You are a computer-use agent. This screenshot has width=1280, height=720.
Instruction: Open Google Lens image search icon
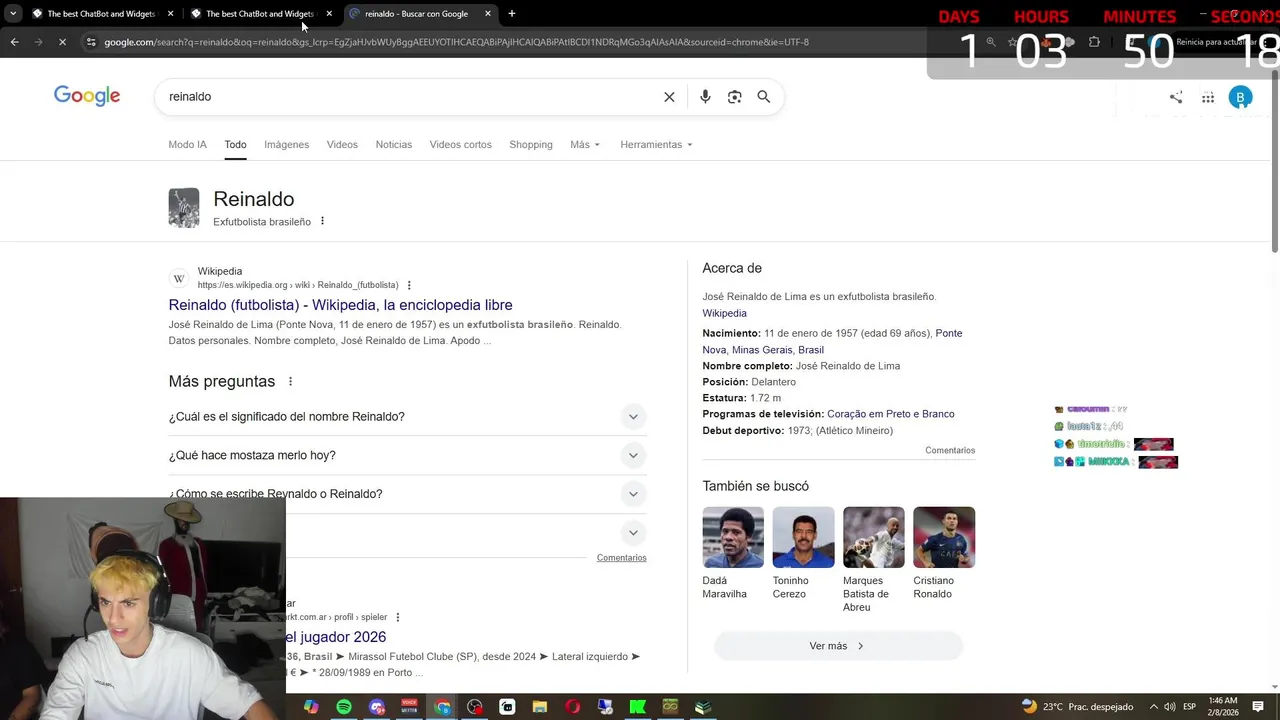(x=734, y=97)
